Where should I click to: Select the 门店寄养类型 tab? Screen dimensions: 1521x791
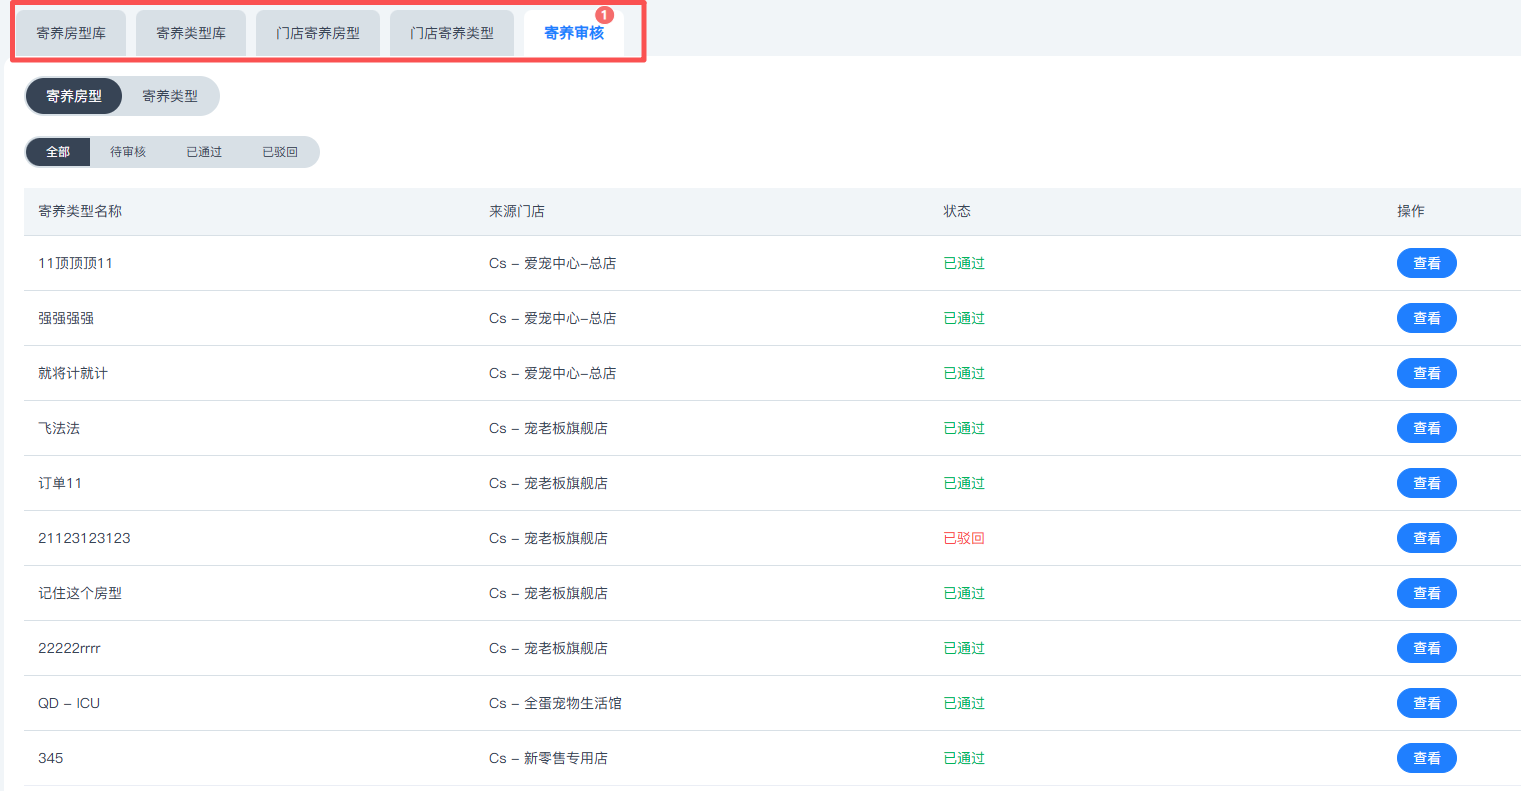tap(452, 33)
